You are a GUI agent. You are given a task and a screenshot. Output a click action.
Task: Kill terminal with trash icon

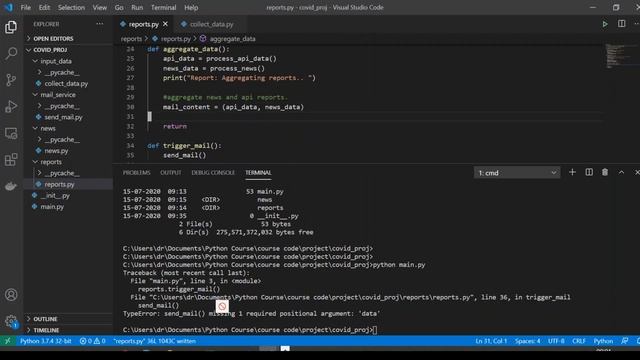click(x=605, y=172)
